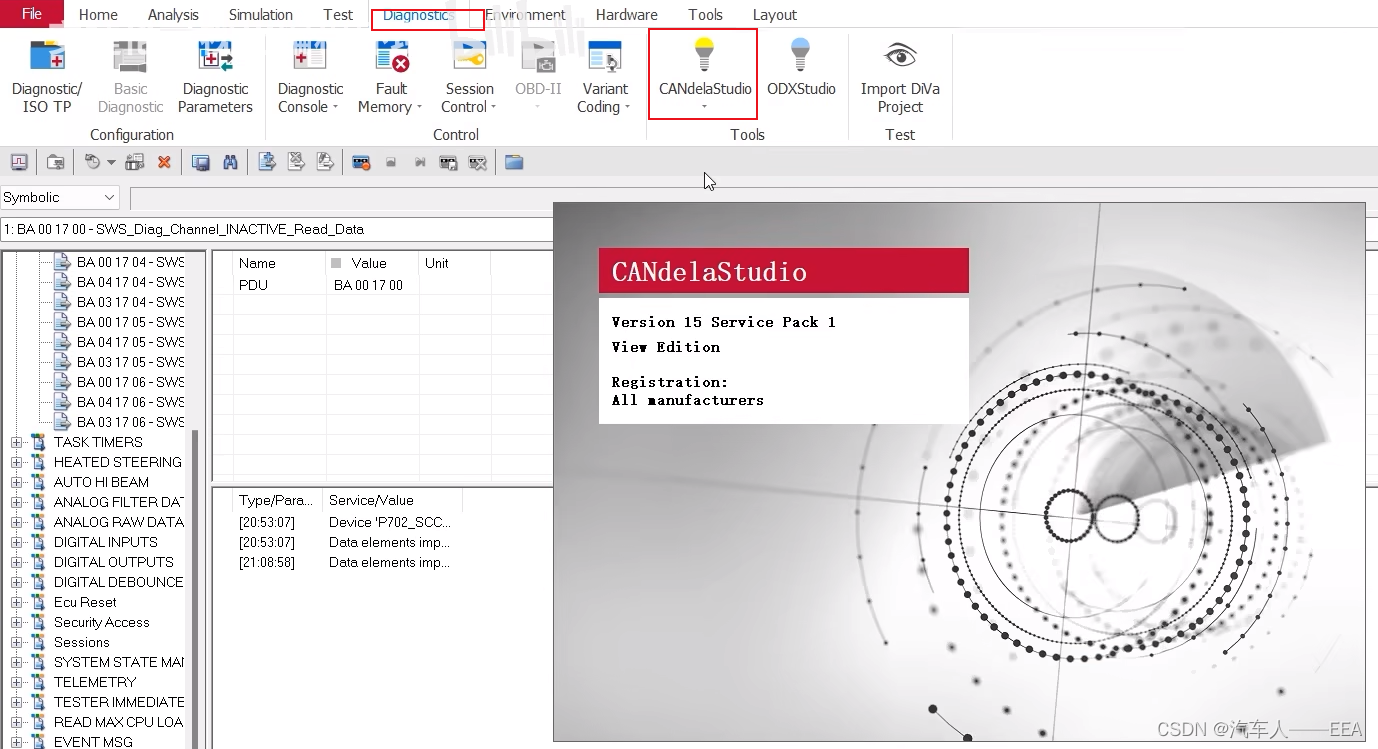Expand TELEMETRY tree node
The width and height of the screenshot is (1378, 749).
coord(16,682)
